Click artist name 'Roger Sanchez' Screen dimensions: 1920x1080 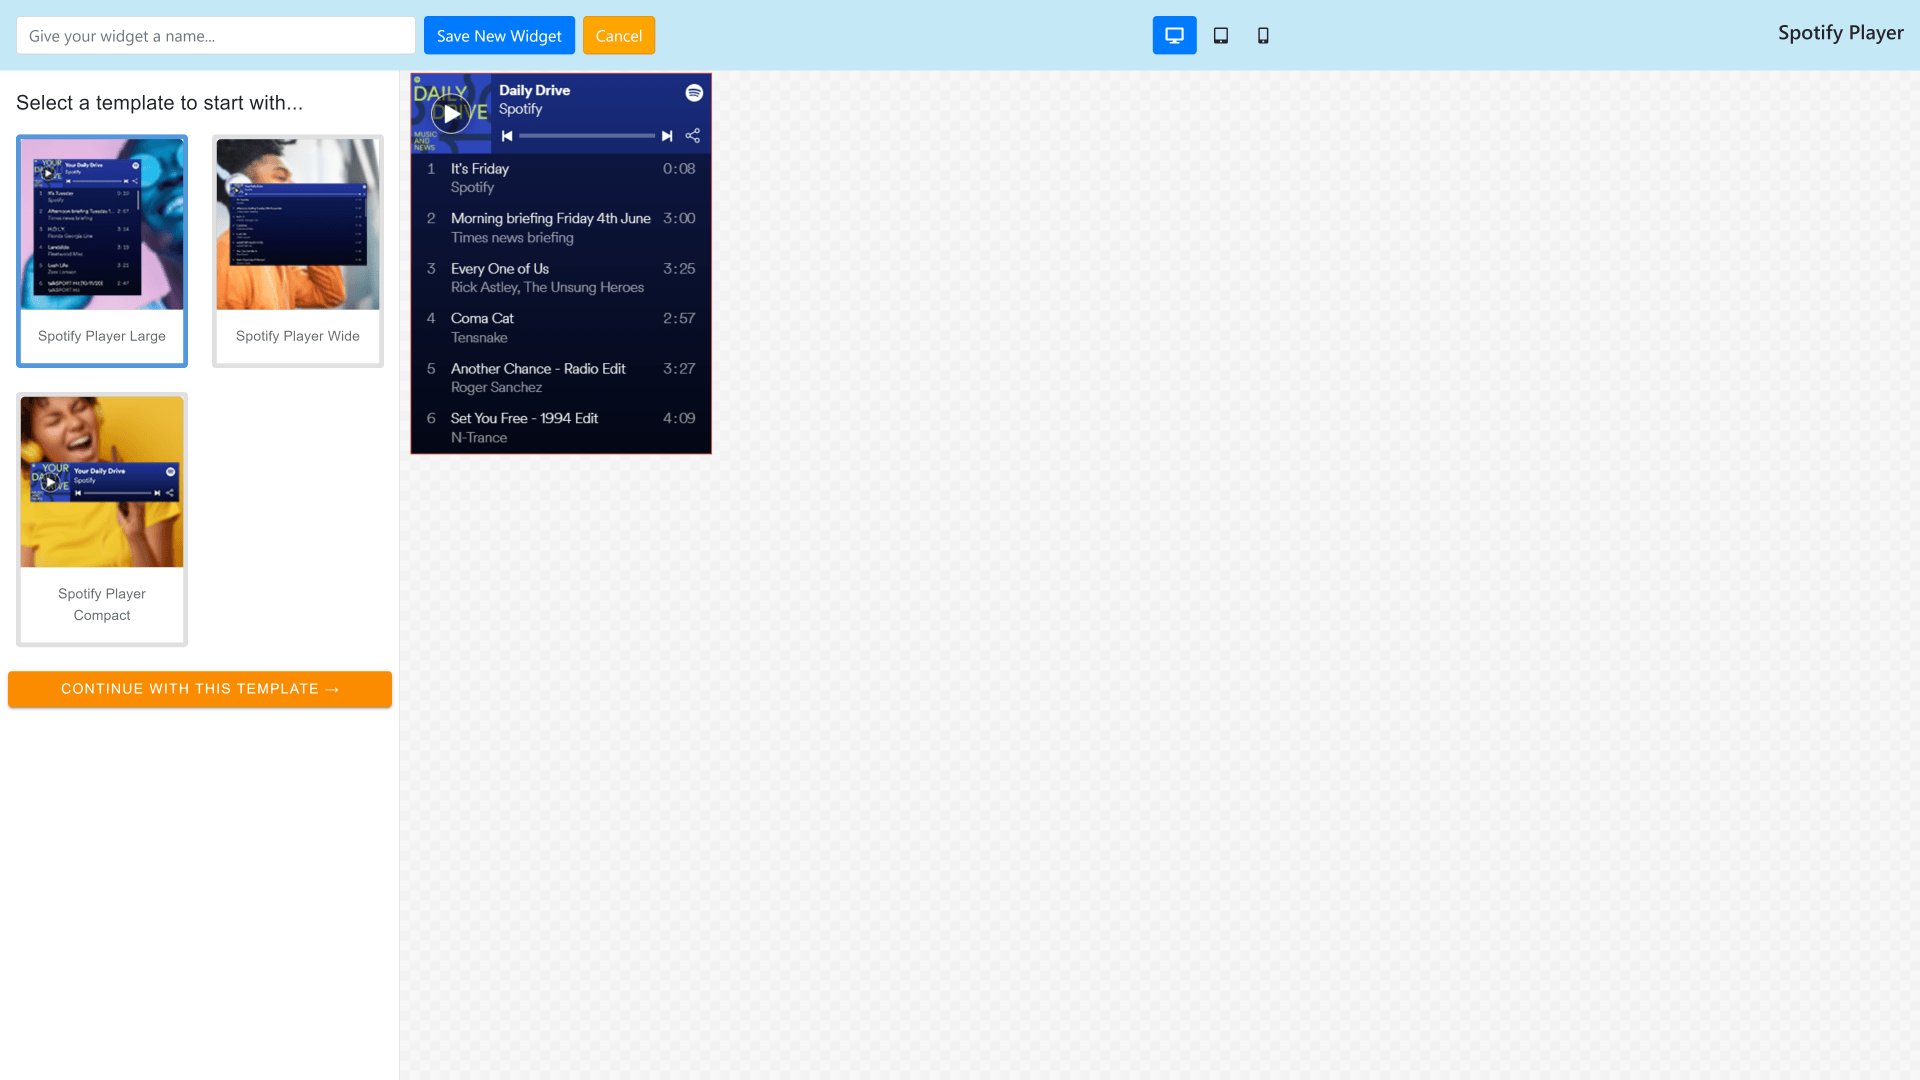[x=496, y=388]
